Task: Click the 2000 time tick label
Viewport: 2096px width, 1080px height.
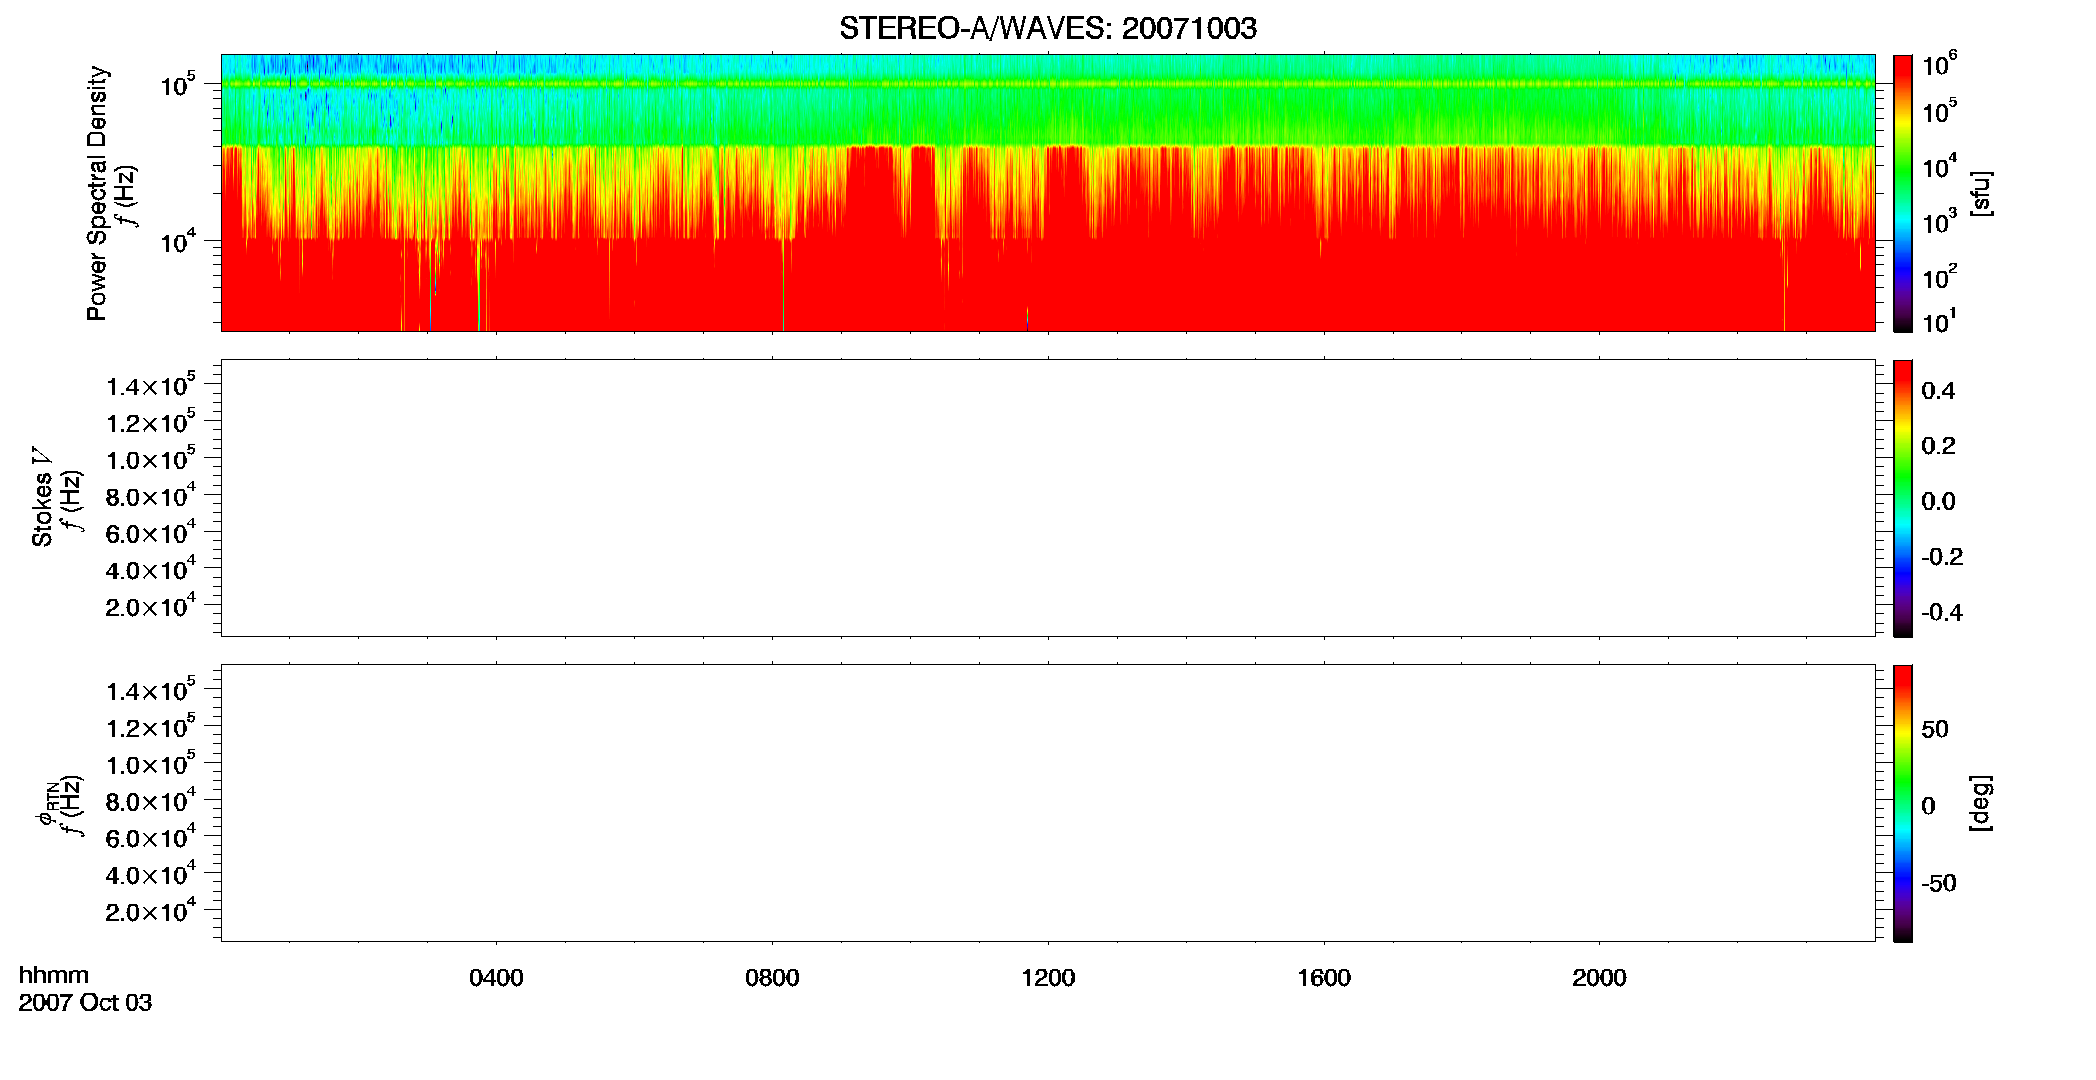Action: [1599, 978]
